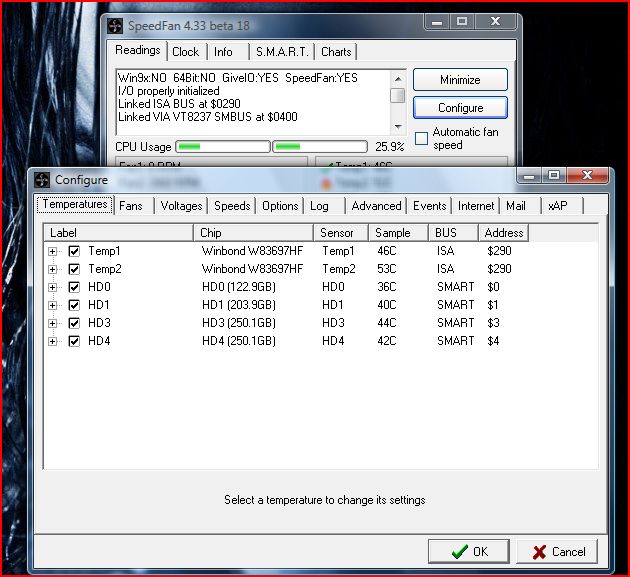This screenshot has width=630, height=577.
Task: Open the Internet tab
Action: point(476,206)
